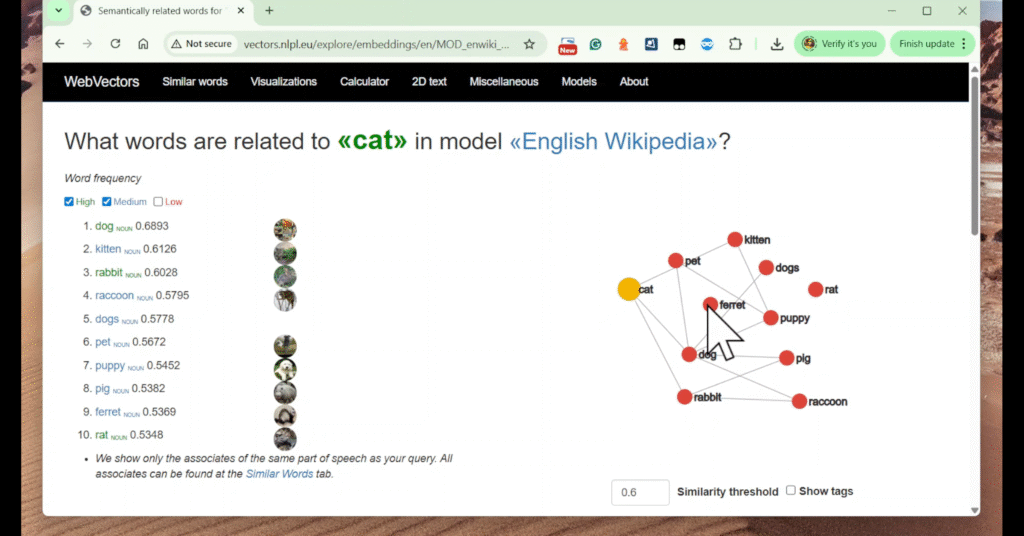Follow the Similar Words tab link
This screenshot has width=1024, height=536.
coord(279,474)
